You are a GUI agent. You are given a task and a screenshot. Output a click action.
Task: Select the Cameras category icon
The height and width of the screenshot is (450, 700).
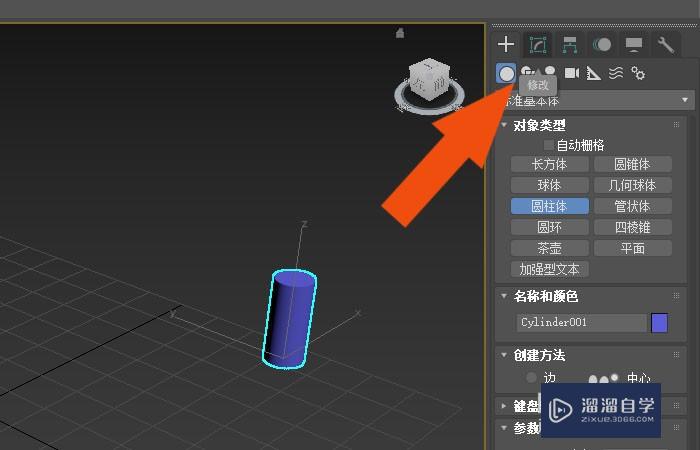click(571, 73)
